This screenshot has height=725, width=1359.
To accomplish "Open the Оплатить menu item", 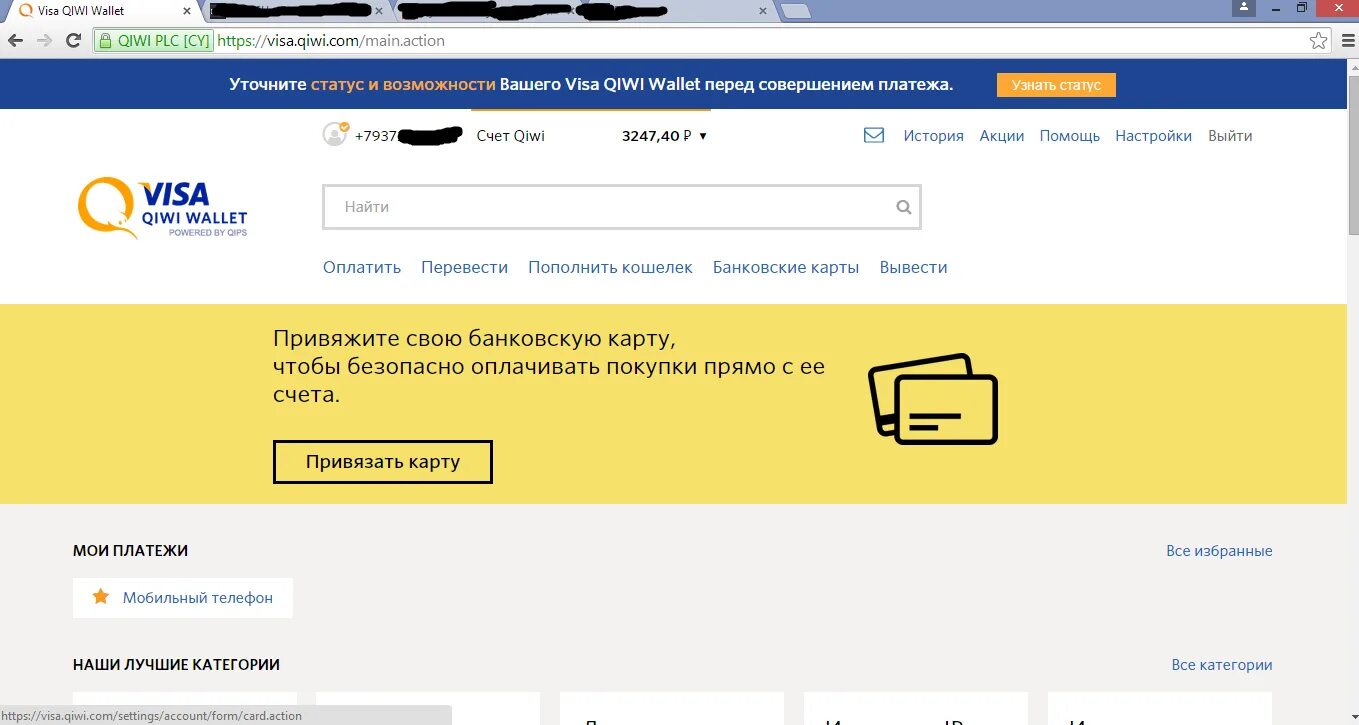I will pos(362,267).
